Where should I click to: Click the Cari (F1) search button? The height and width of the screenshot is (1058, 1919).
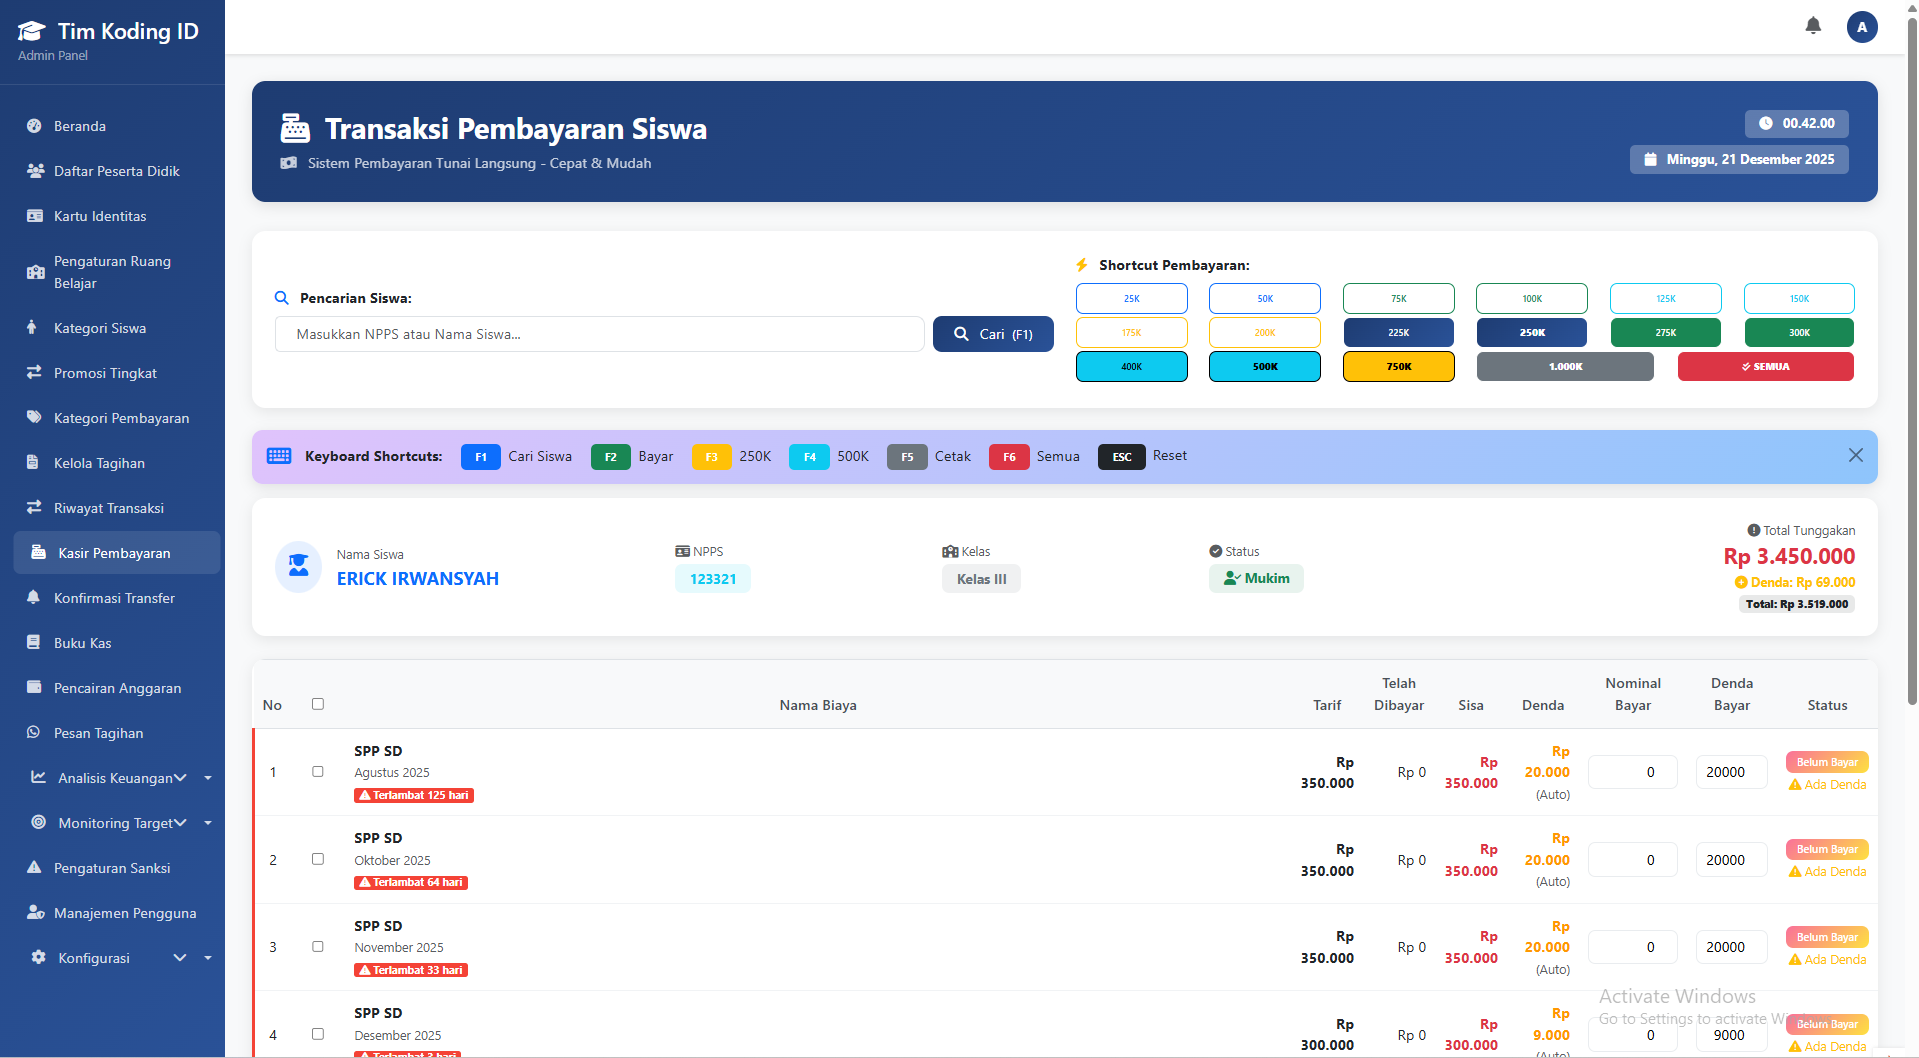pyautogui.click(x=992, y=333)
